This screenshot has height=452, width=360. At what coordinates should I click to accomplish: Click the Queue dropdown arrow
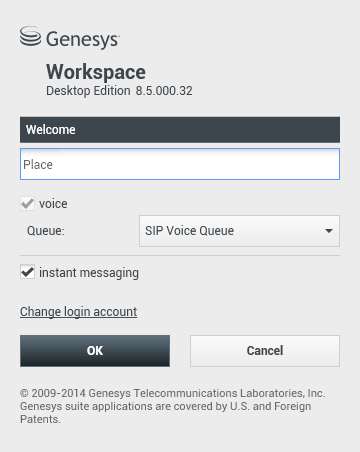329,231
